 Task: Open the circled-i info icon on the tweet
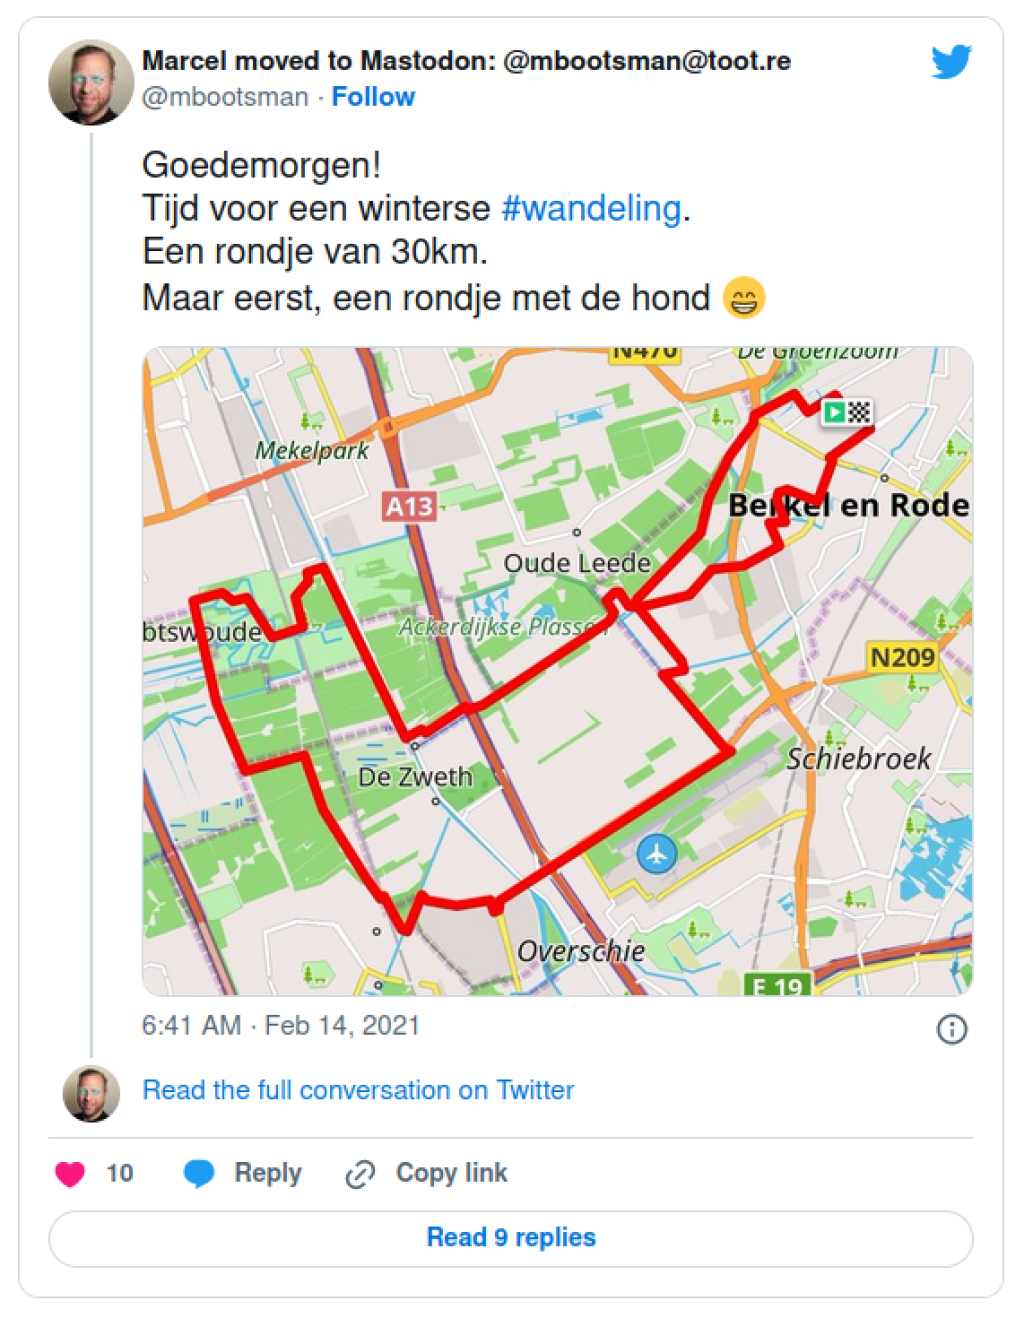[x=953, y=1029]
